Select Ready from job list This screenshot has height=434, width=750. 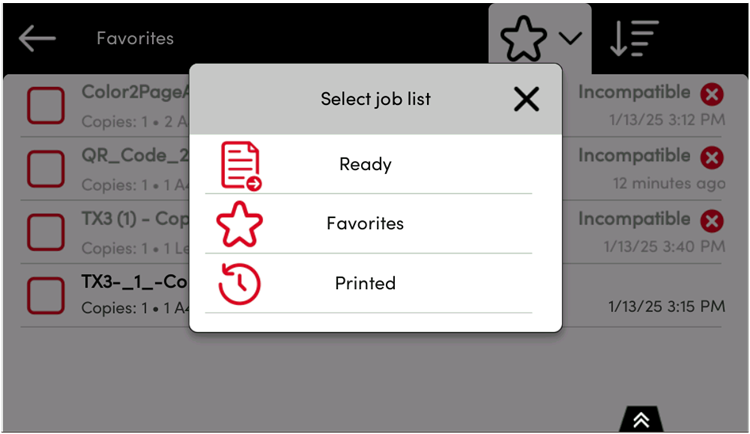(x=365, y=165)
